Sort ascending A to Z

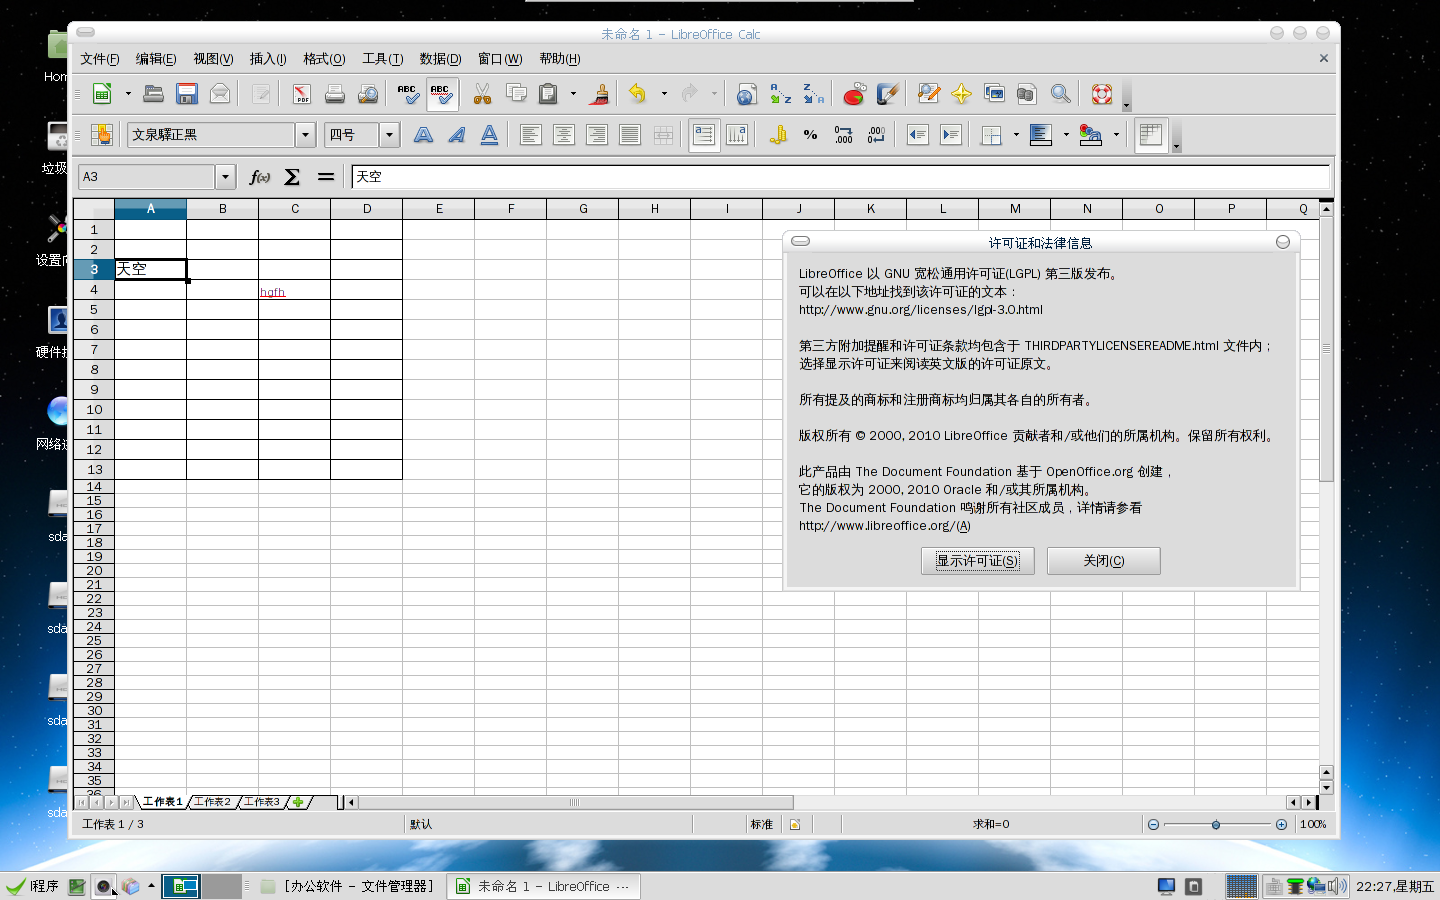click(x=780, y=94)
